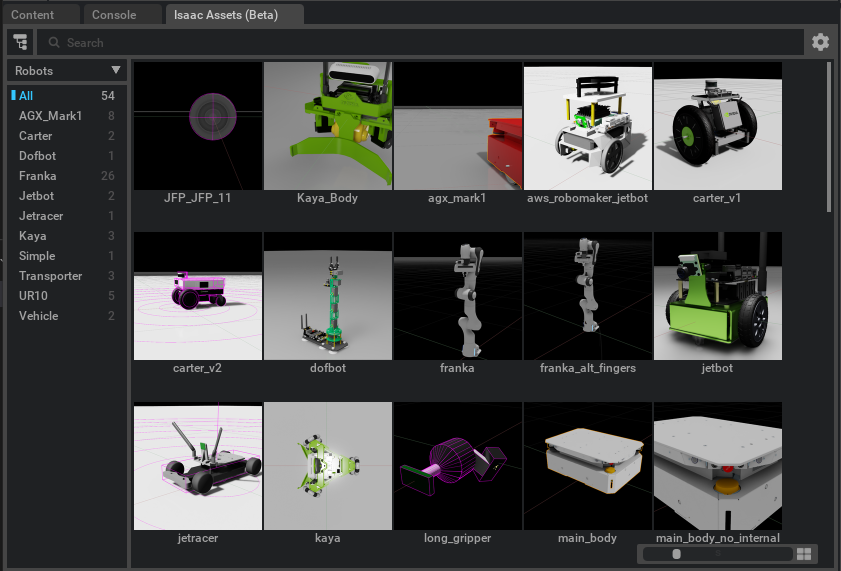841x571 pixels.
Task: Select the AGX_Mark1 category
Action: (51, 116)
